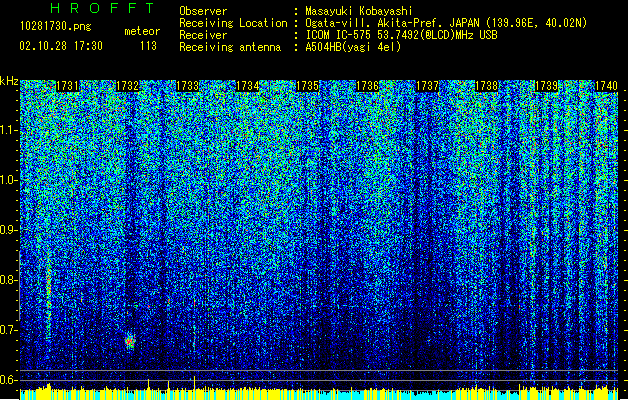The width and height of the screenshot is (629, 400).
Task: Click the date 02.10.28 17:30
Action: [x=61, y=46]
